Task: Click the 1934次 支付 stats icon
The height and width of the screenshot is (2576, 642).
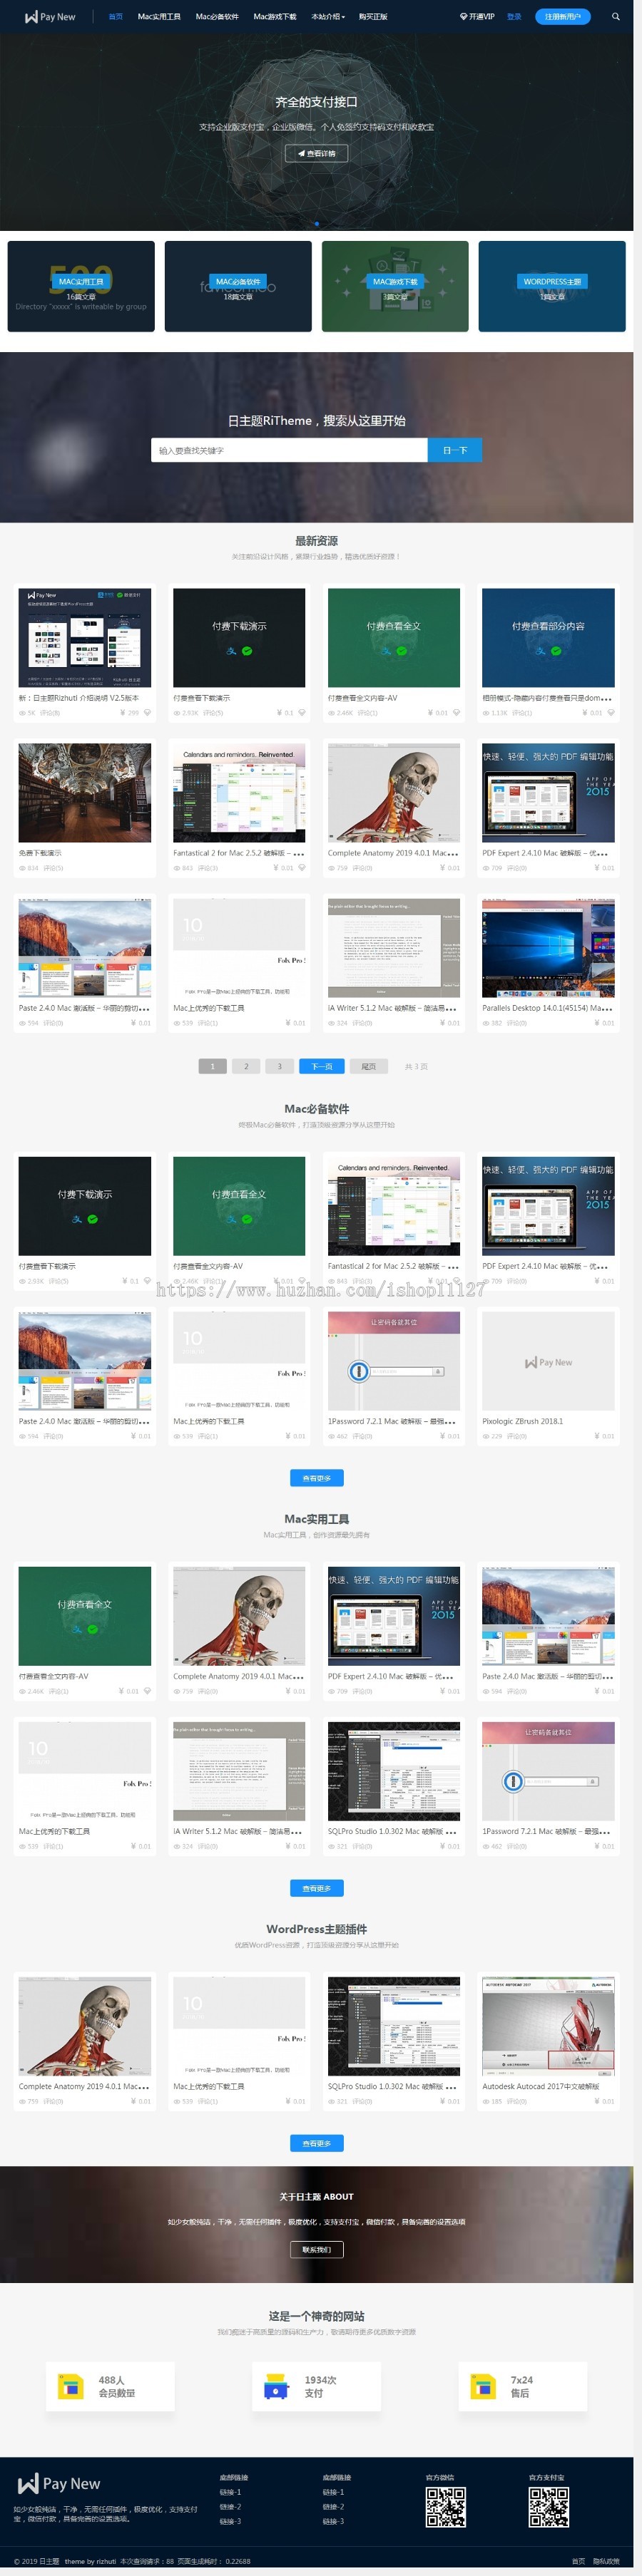Action: click(276, 2386)
